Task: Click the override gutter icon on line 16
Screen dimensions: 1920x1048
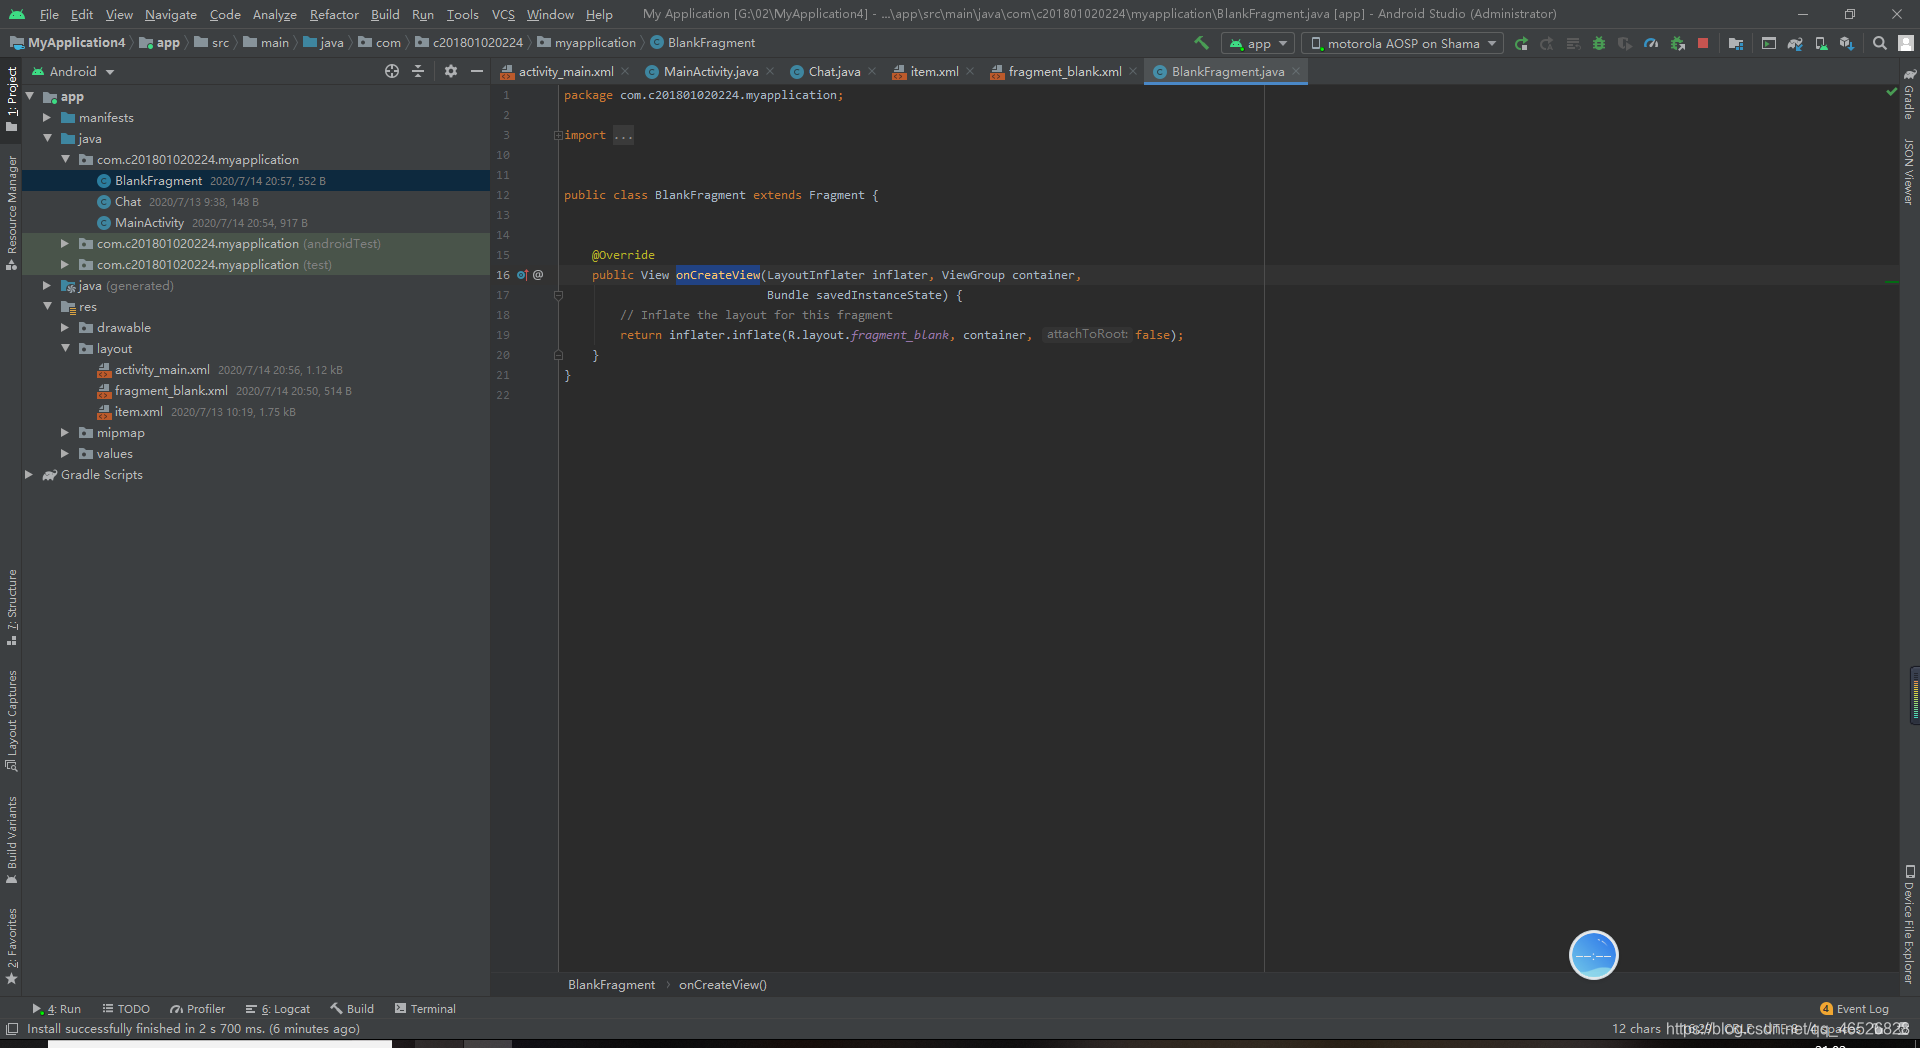Action: 522,275
